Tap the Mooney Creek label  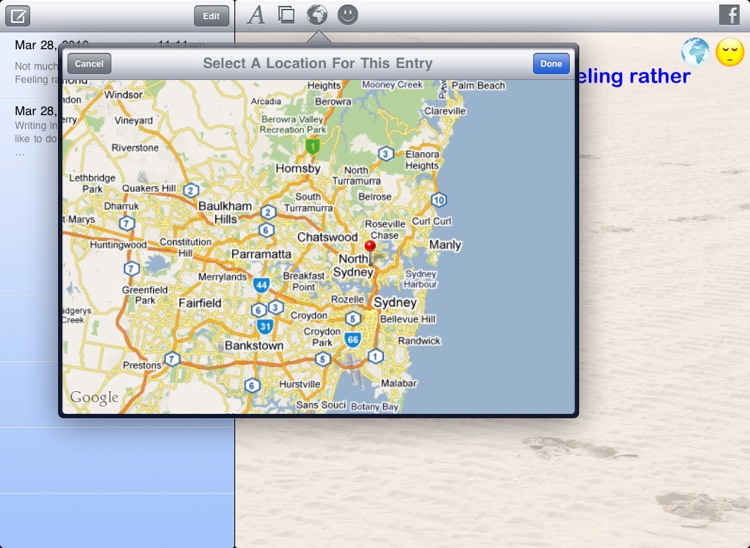[392, 85]
